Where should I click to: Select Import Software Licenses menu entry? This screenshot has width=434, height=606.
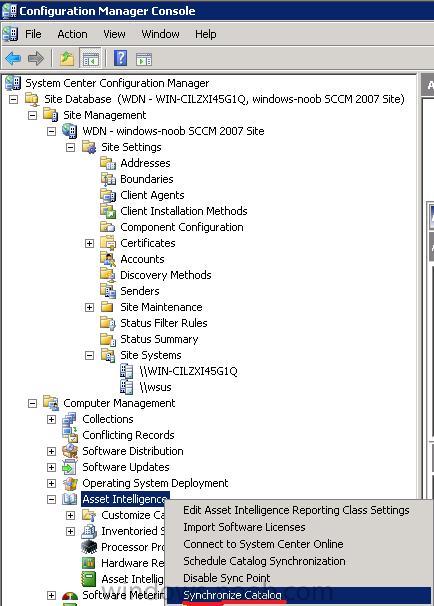click(x=244, y=527)
